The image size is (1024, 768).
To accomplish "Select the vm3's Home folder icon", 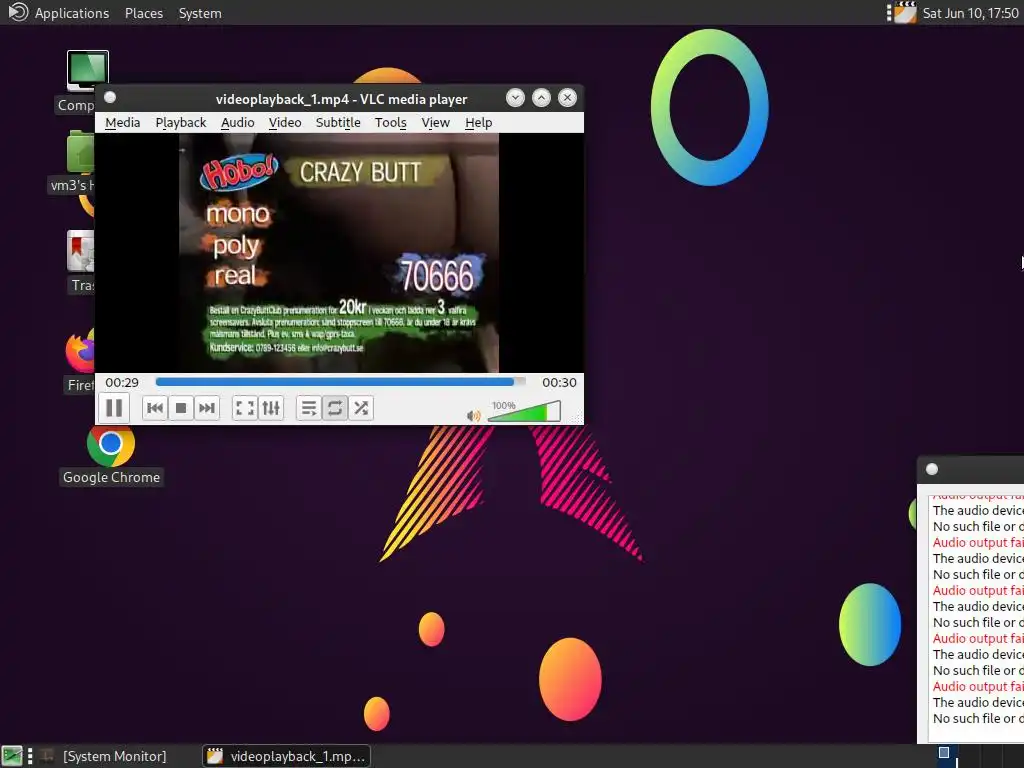I will tap(73, 161).
